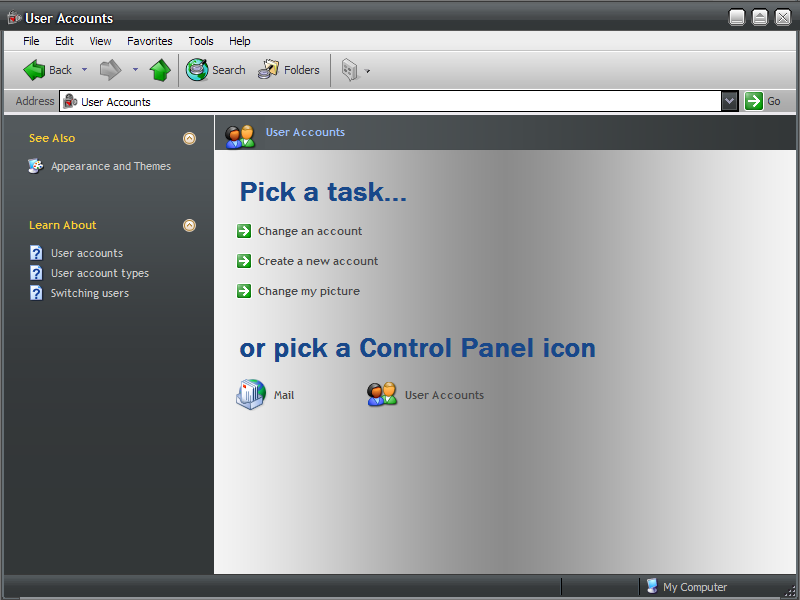Image resolution: width=800 pixels, height=600 pixels.
Task: Click the Go button beside address bar
Action: (x=764, y=101)
